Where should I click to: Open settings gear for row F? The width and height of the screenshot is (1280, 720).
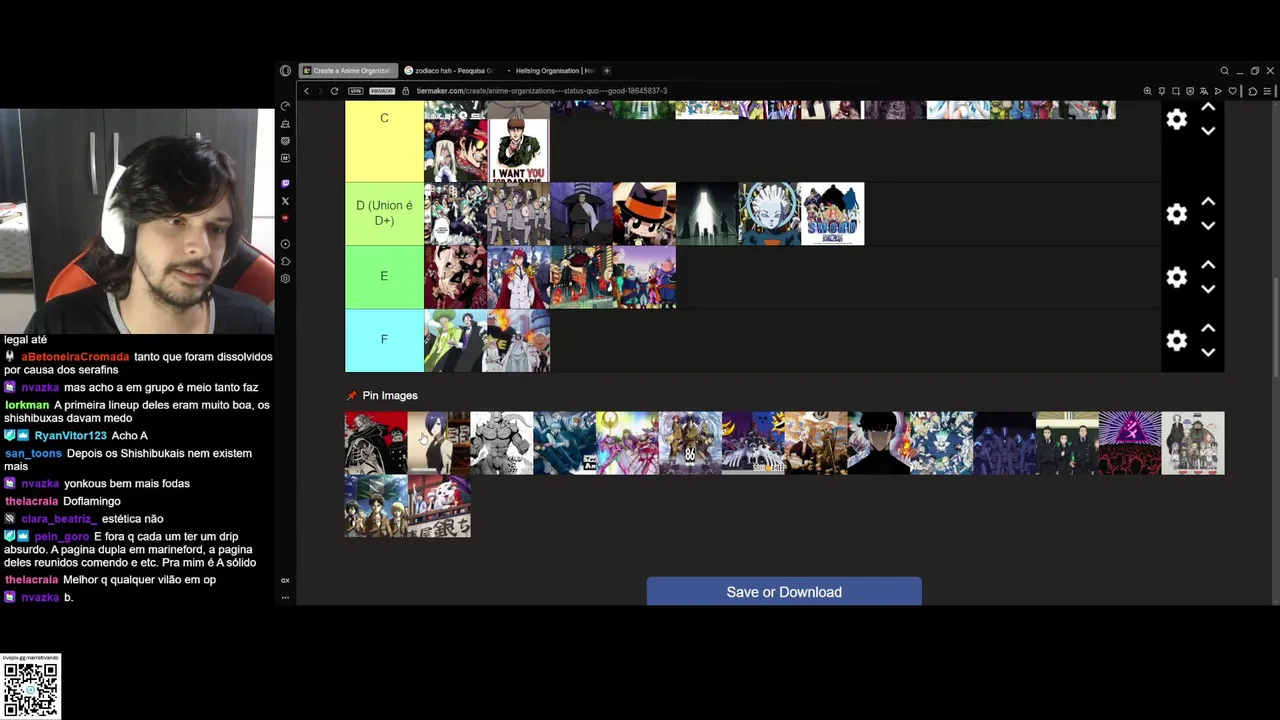[1177, 341]
